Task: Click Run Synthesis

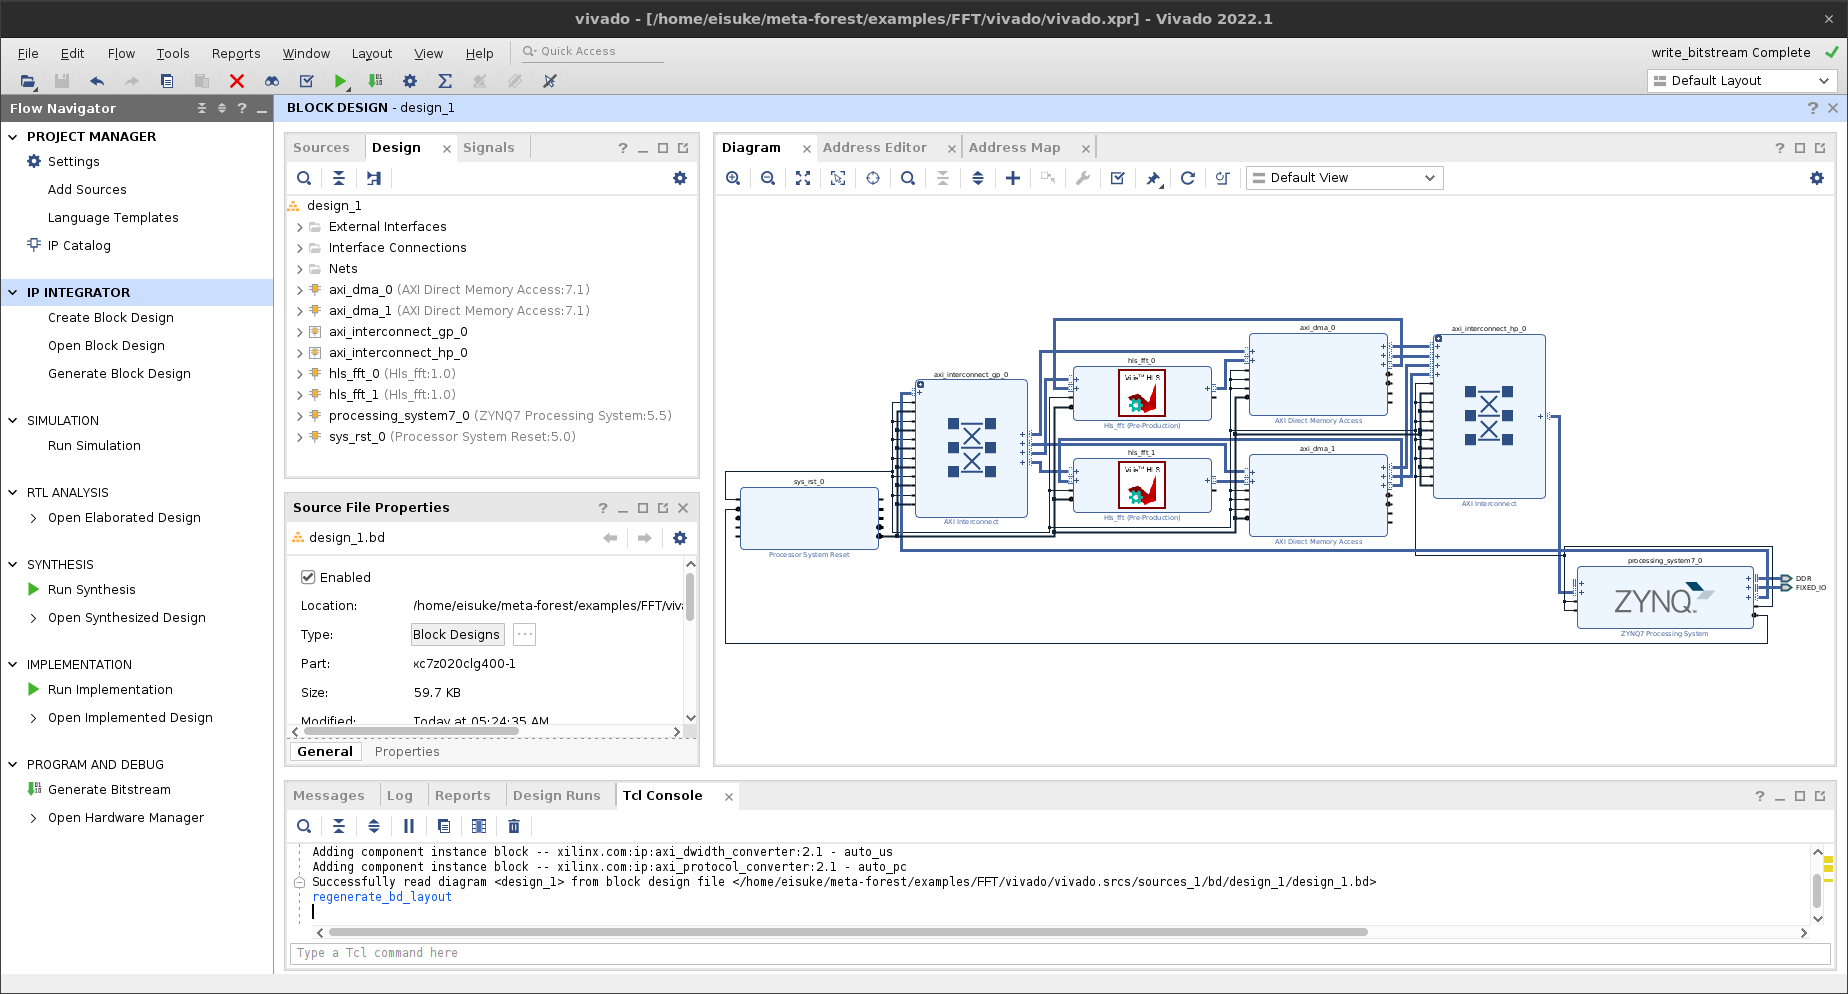Action: coord(91,590)
